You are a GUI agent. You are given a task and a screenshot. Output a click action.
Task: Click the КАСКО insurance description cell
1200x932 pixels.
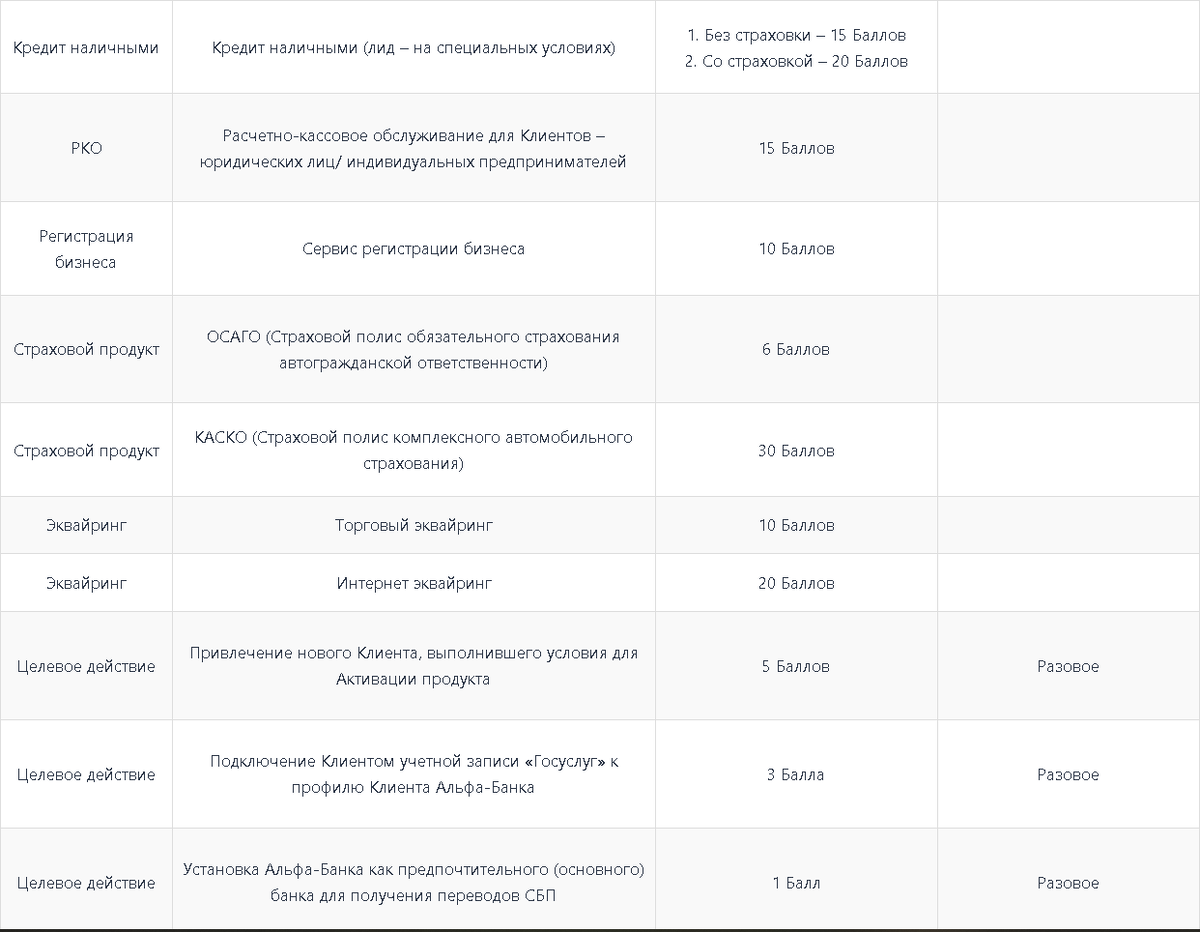(x=414, y=451)
